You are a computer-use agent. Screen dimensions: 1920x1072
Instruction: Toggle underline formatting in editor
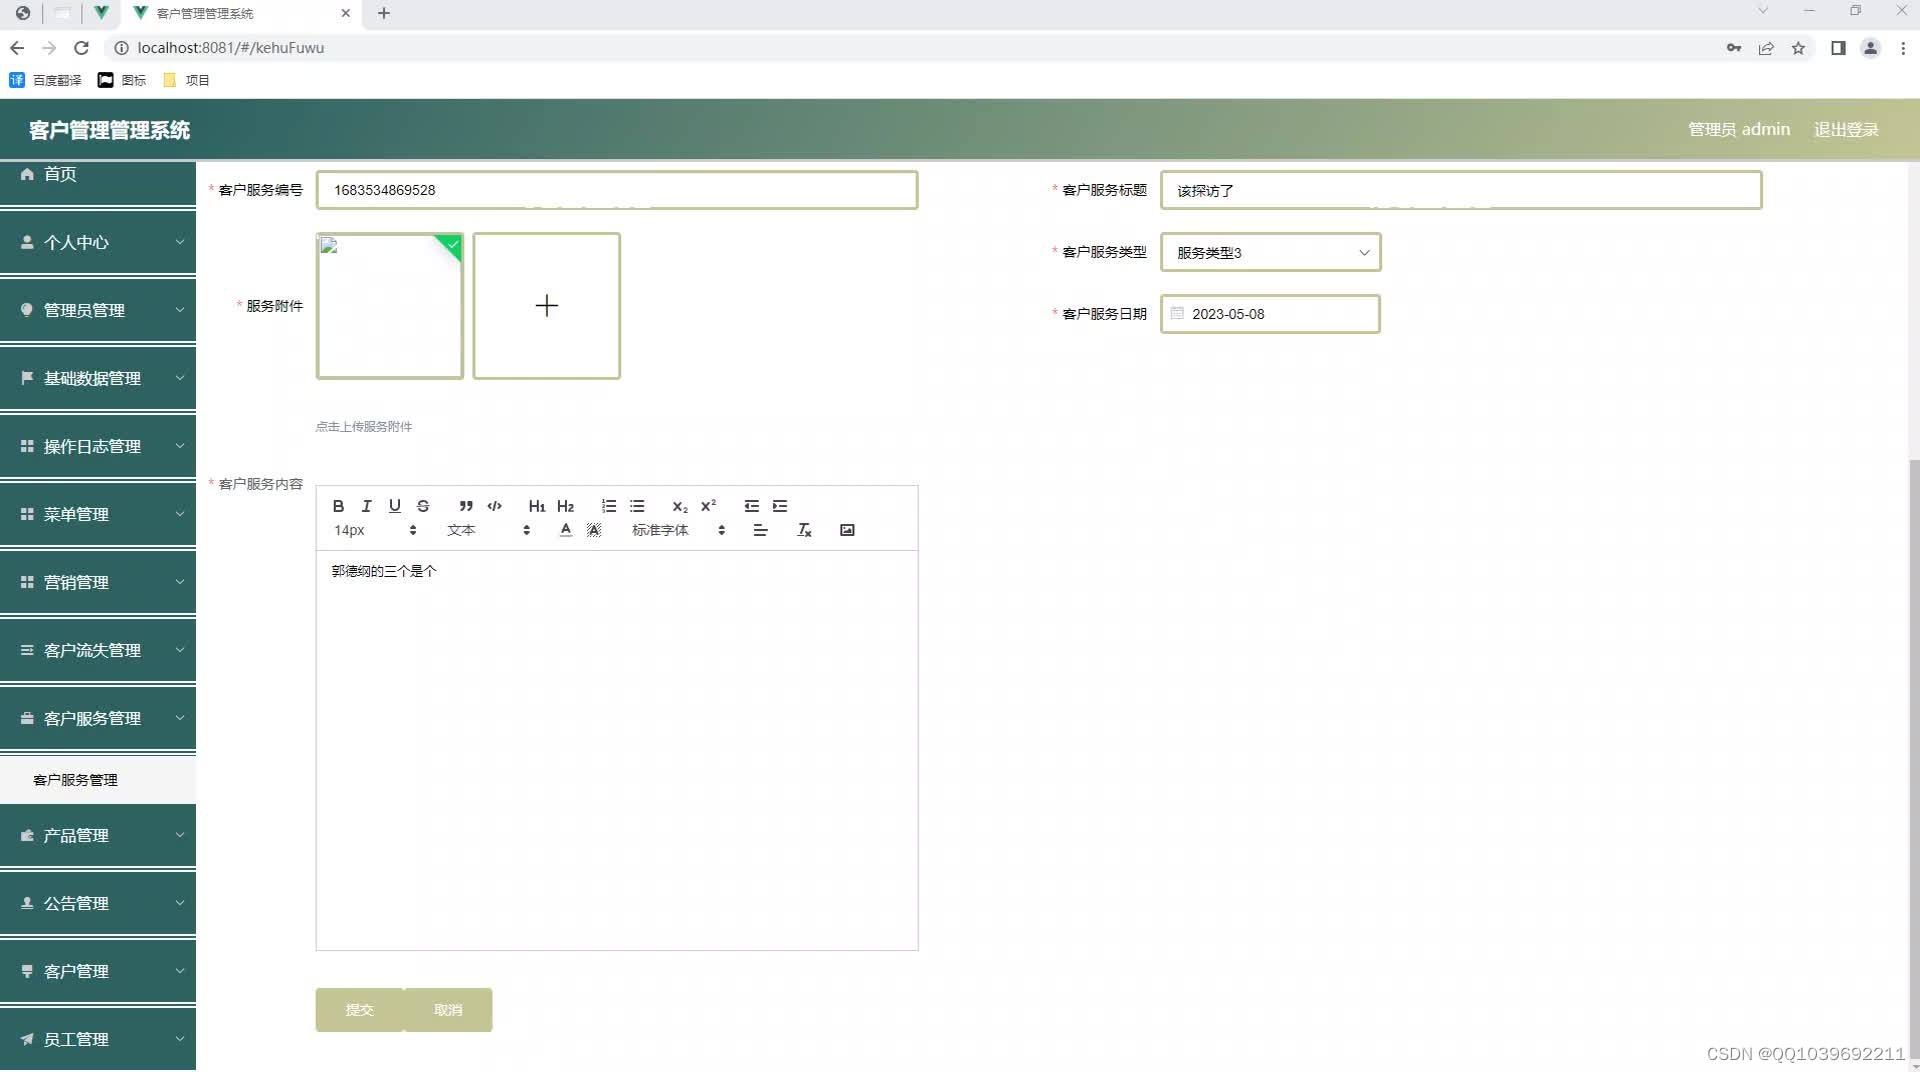395,506
